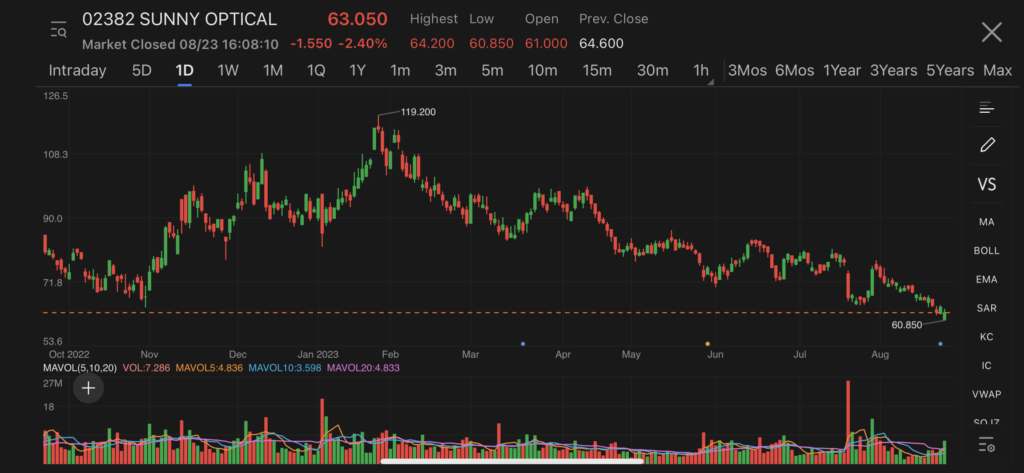Click the -2.40% change percentage
The height and width of the screenshot is (473, 1024).
click(x=362, y=44)
